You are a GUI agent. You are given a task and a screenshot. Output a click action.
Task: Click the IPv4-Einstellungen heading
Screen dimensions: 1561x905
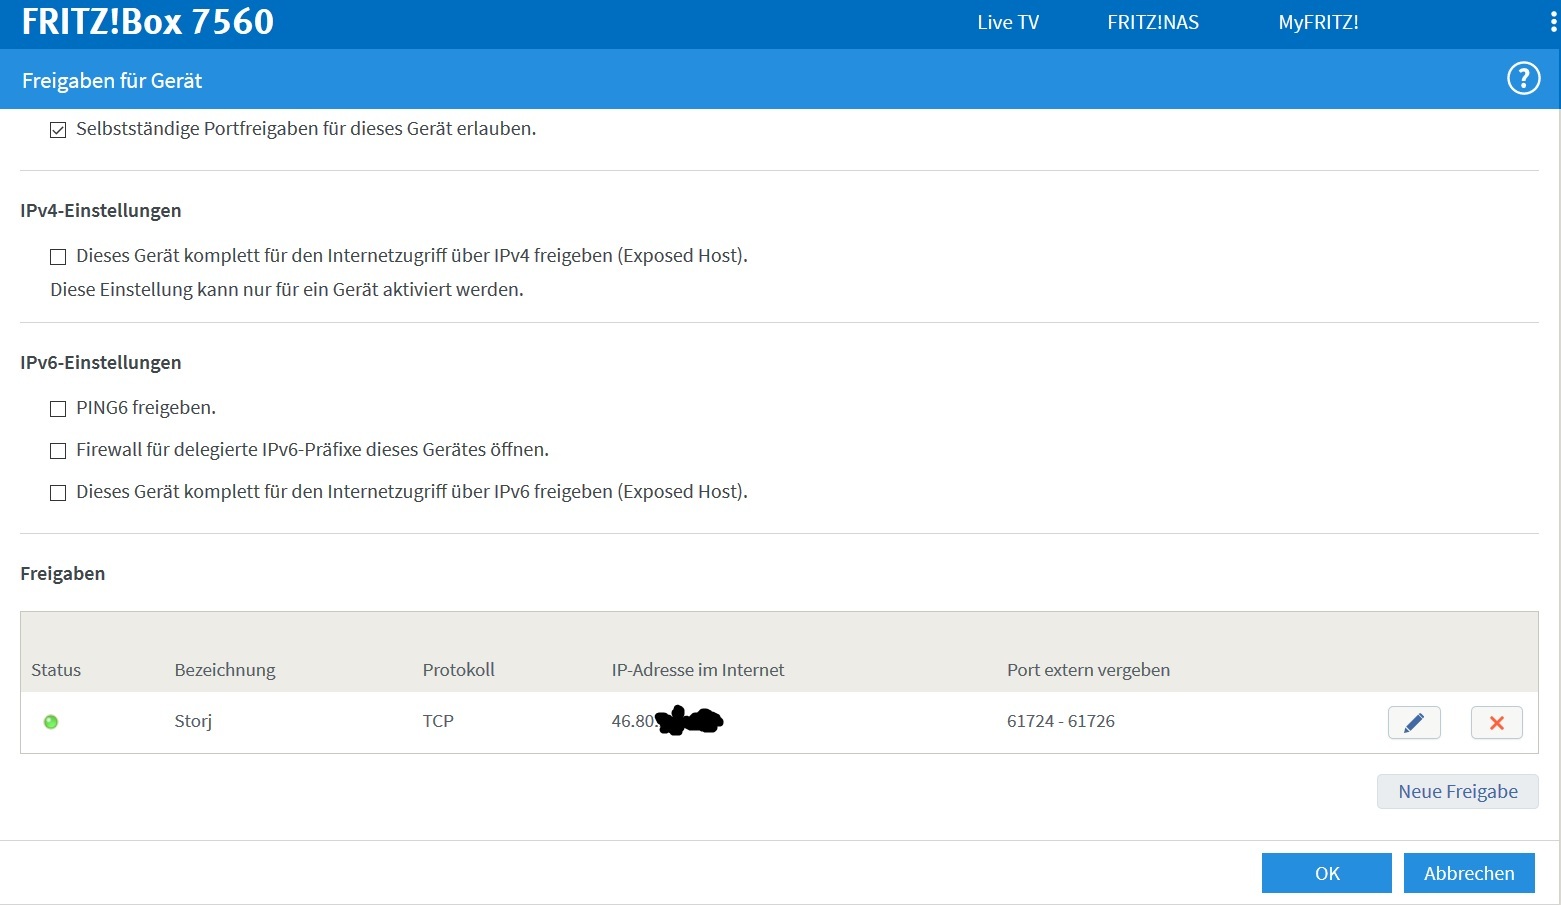101,211
